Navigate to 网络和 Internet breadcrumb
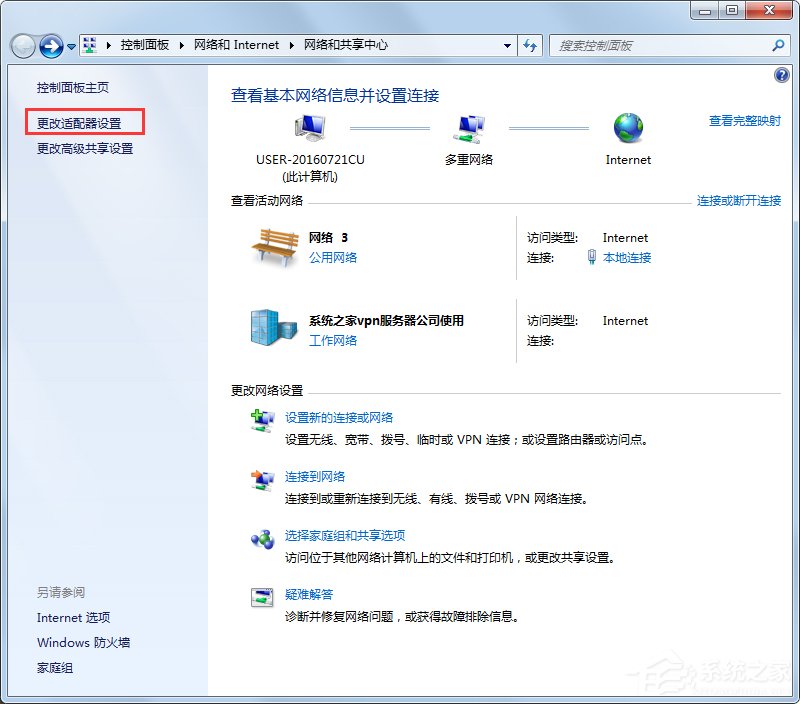Viewport: 800px width, 704px height. click(x=237, y=45)
